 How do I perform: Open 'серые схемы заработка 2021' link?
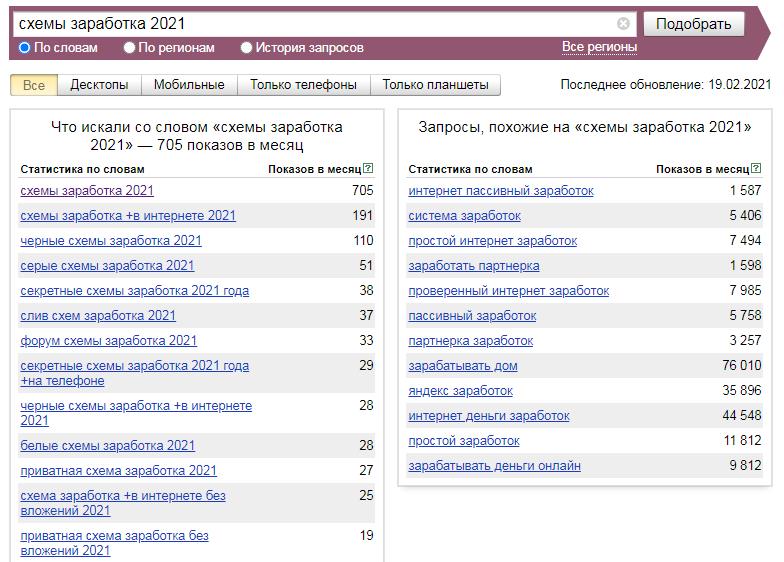107,266
